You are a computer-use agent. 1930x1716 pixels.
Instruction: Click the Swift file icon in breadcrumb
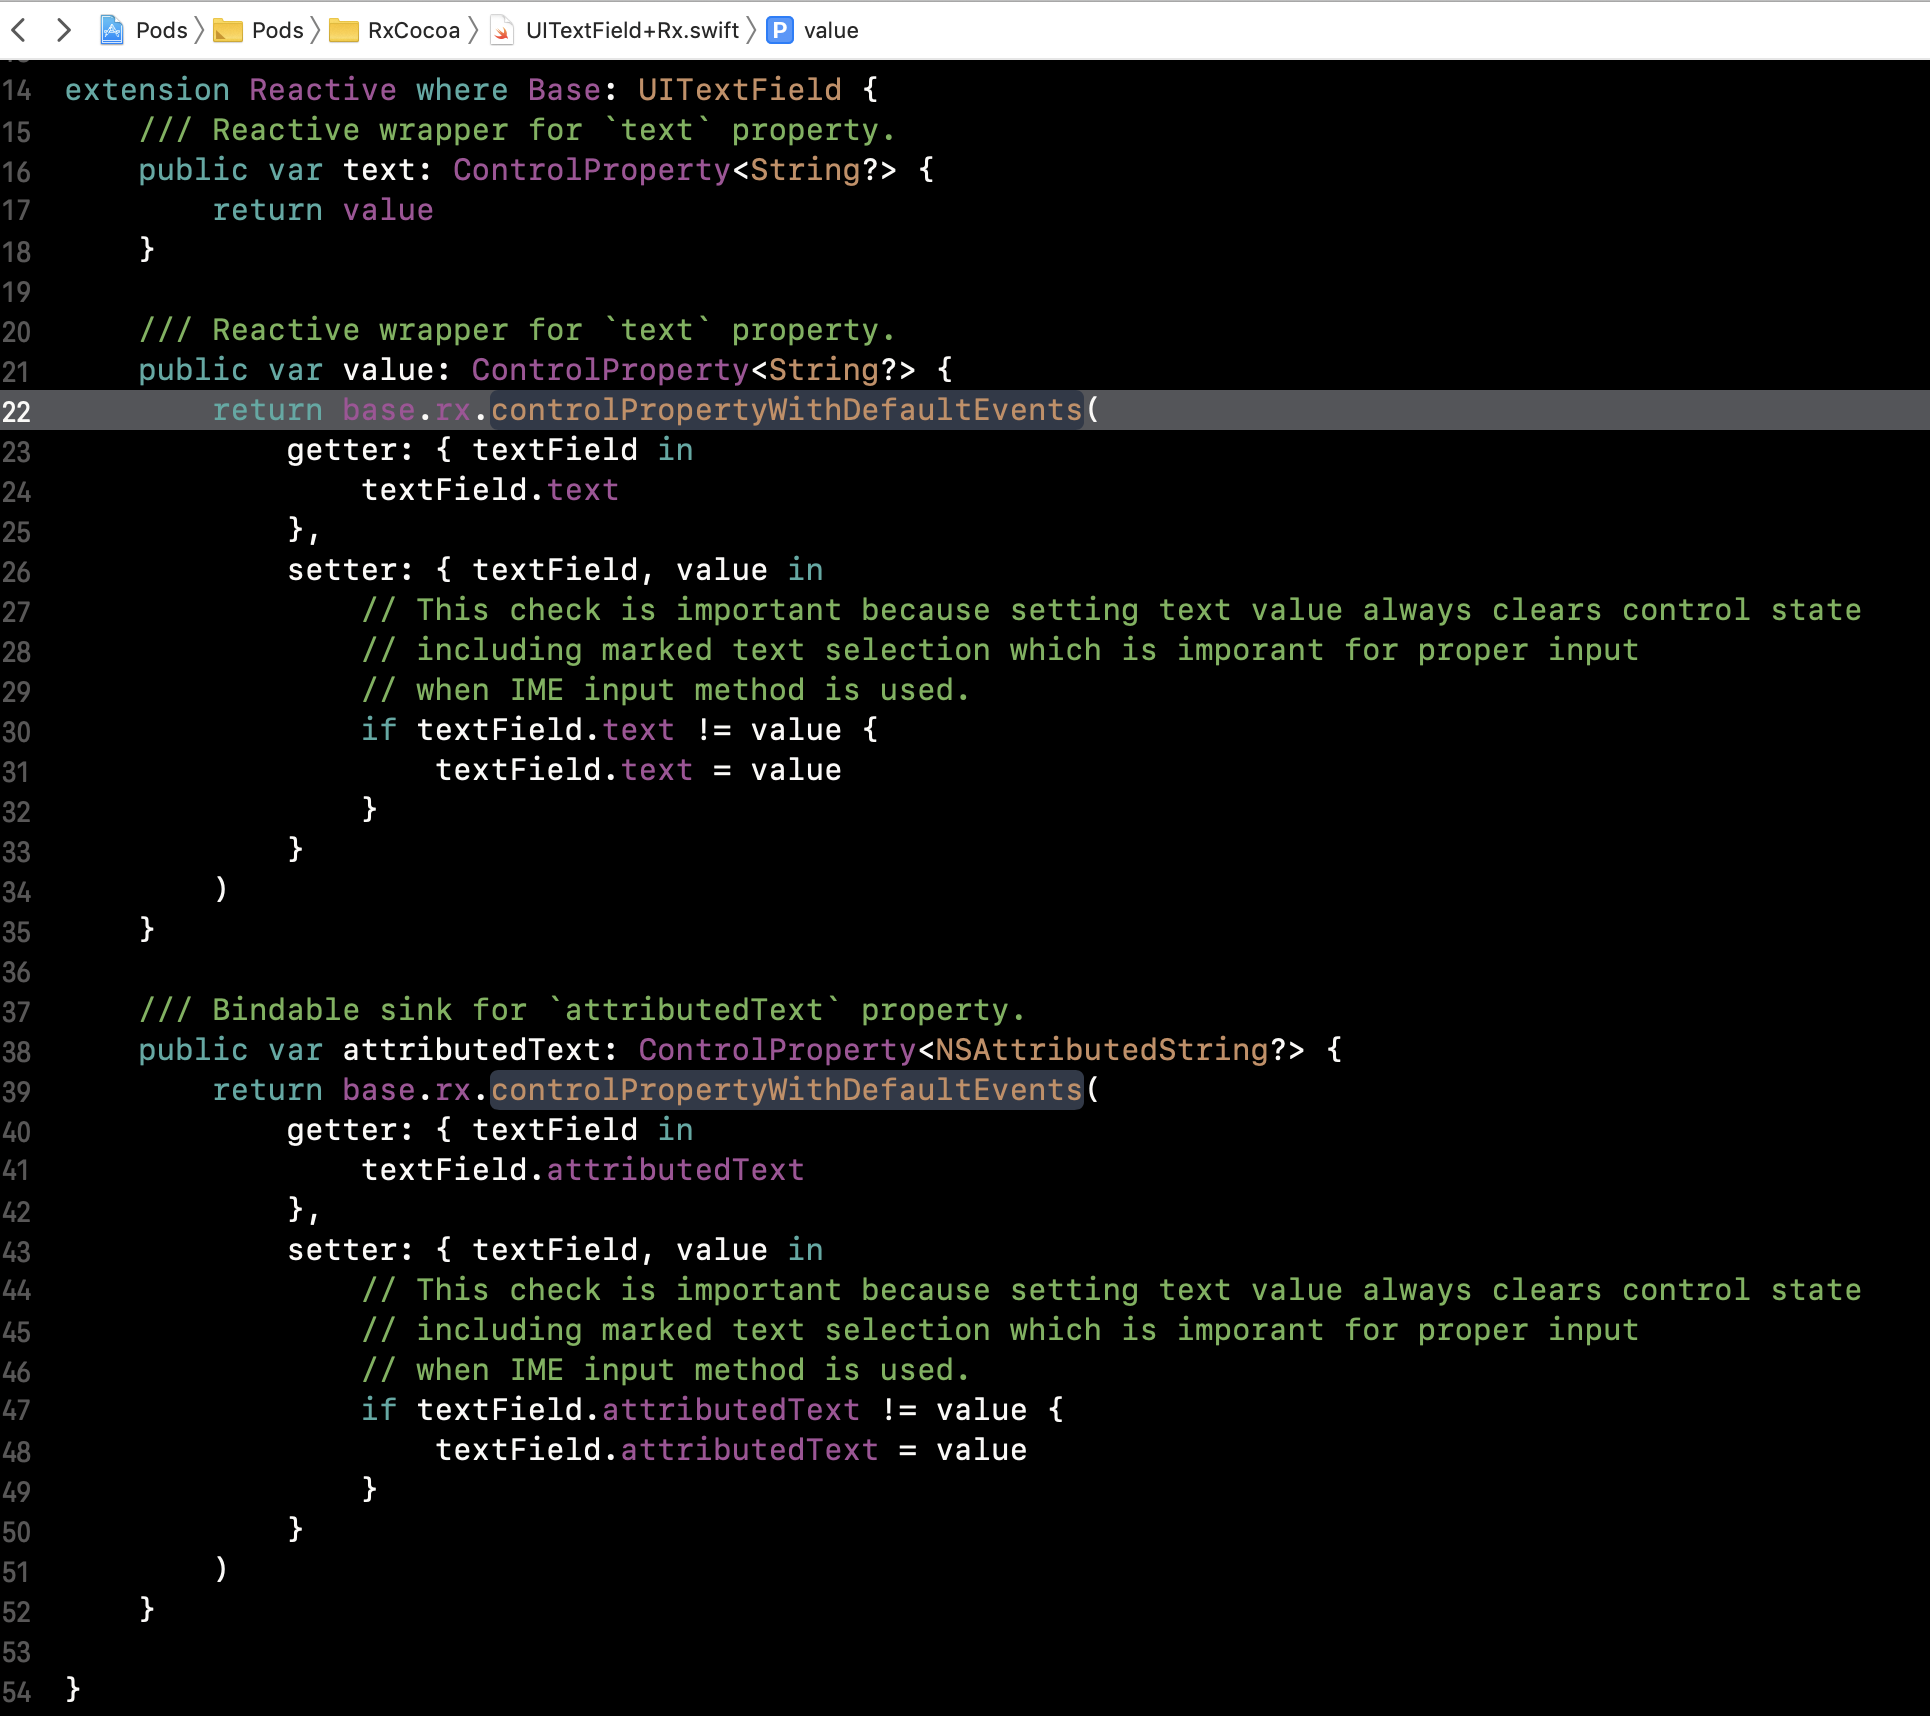(x=502, y=31)
